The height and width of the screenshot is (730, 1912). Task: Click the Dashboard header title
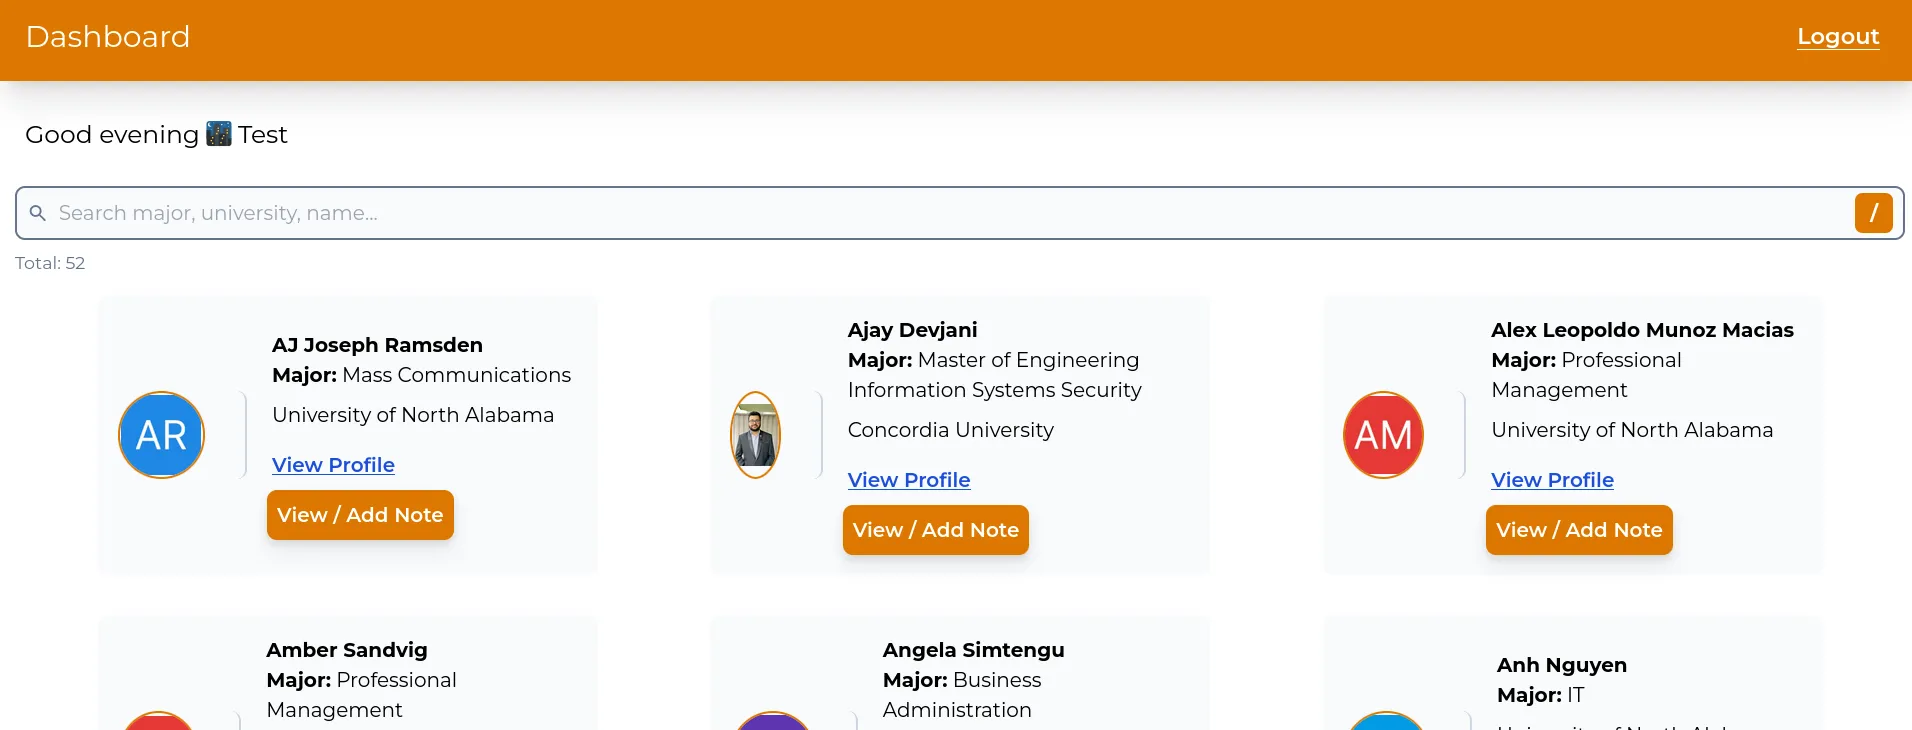108,37
